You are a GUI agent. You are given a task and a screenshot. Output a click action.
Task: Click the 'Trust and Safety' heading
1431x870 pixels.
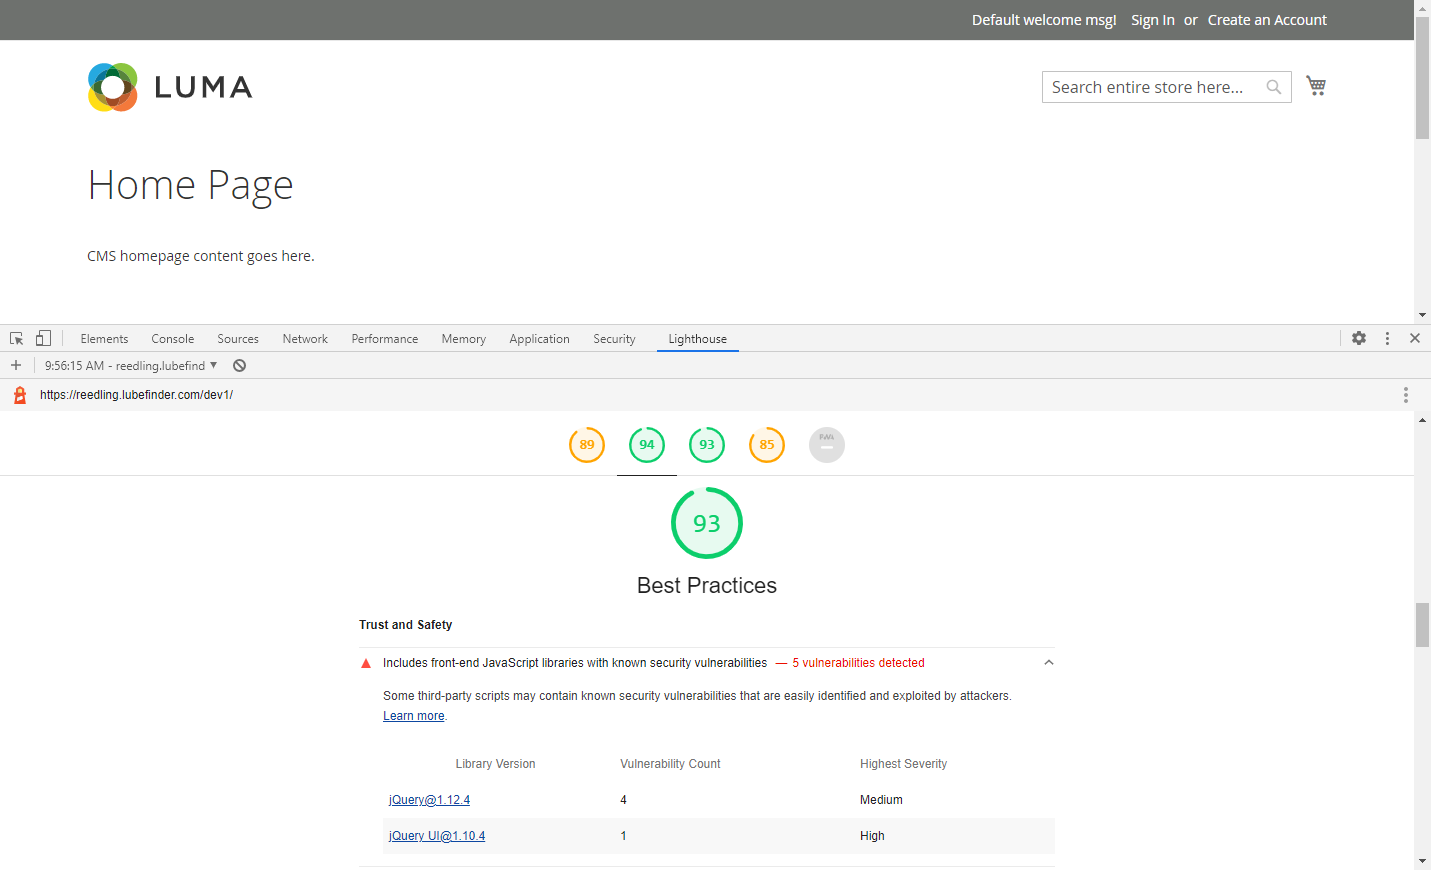tap(406, 625)
